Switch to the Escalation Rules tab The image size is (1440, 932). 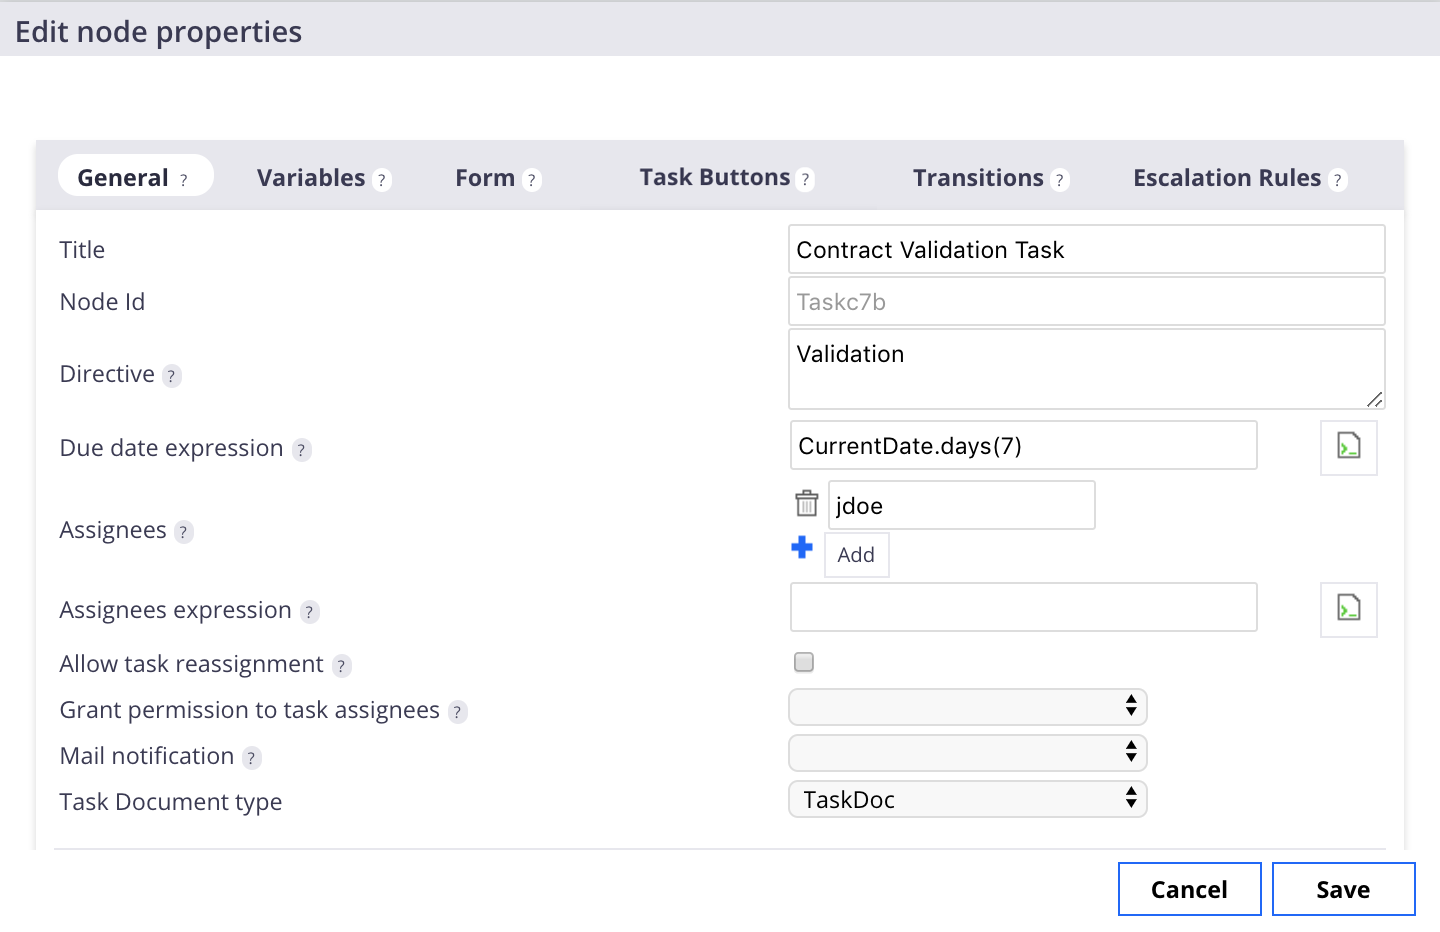1227,178
